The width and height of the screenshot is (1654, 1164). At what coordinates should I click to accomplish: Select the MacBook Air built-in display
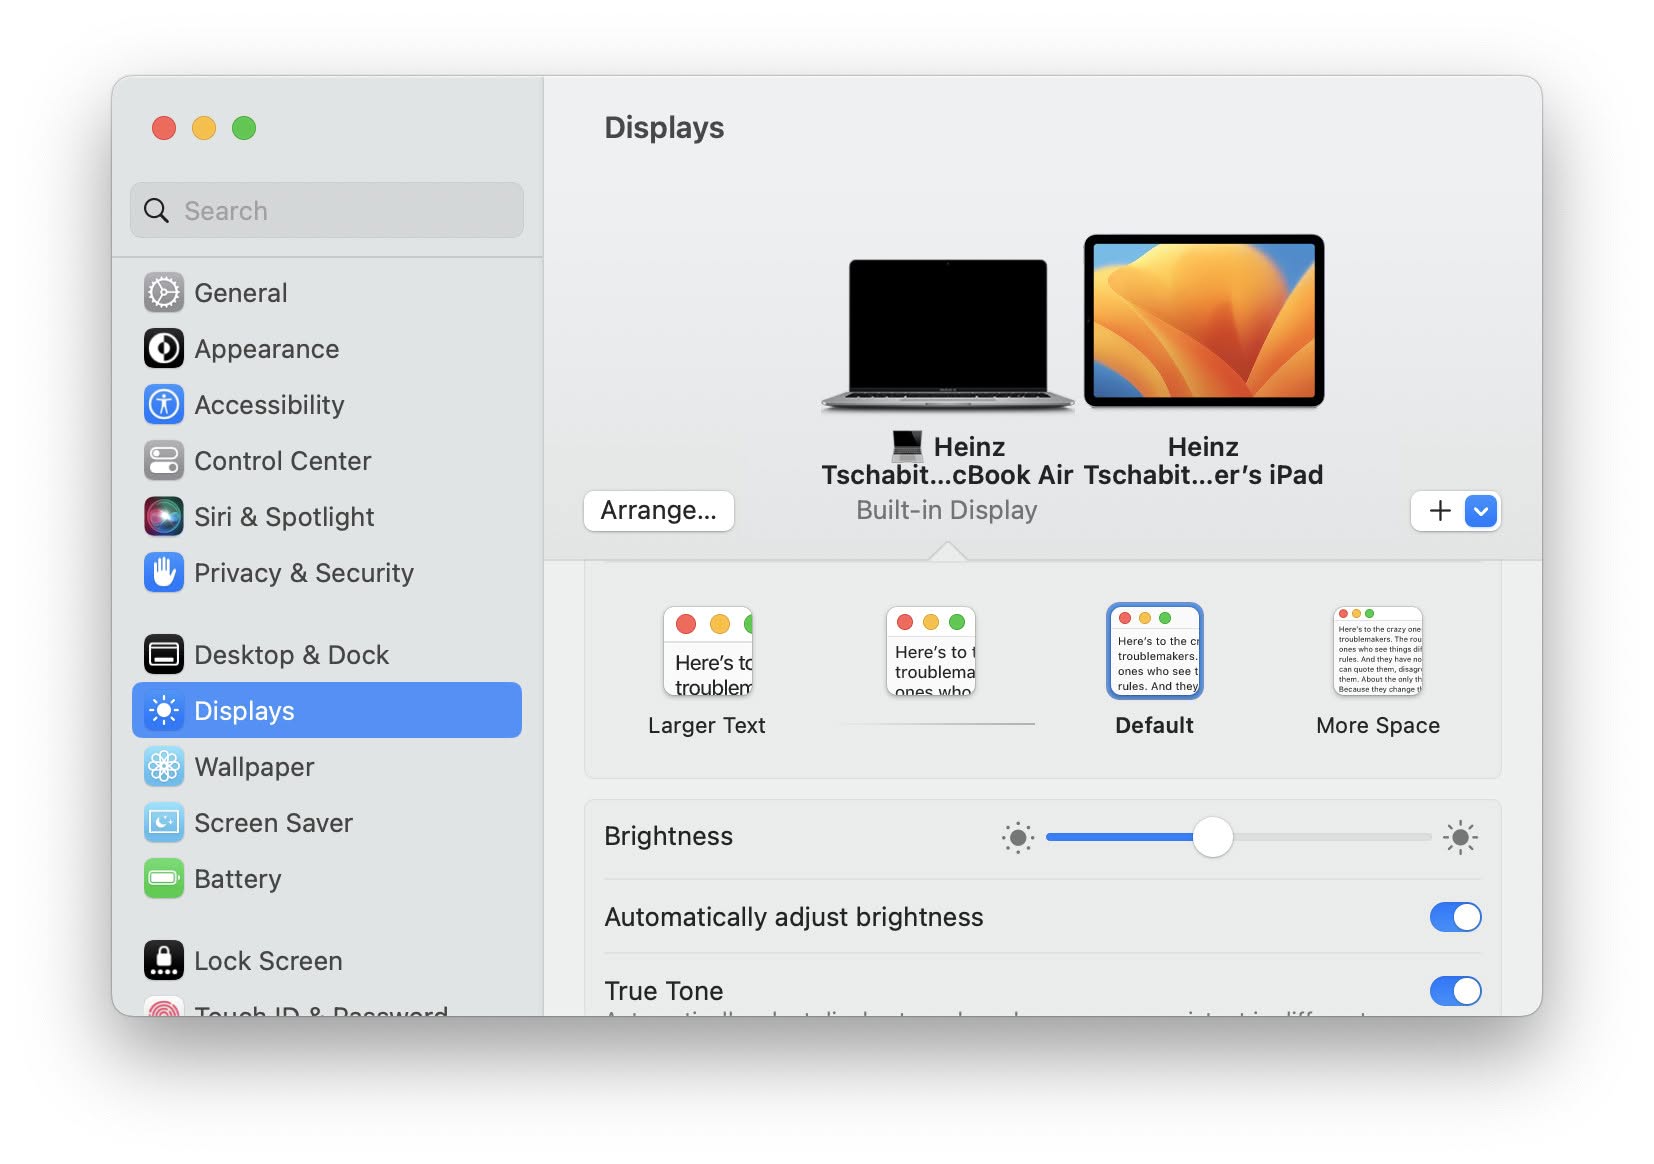tap(948, 334)
